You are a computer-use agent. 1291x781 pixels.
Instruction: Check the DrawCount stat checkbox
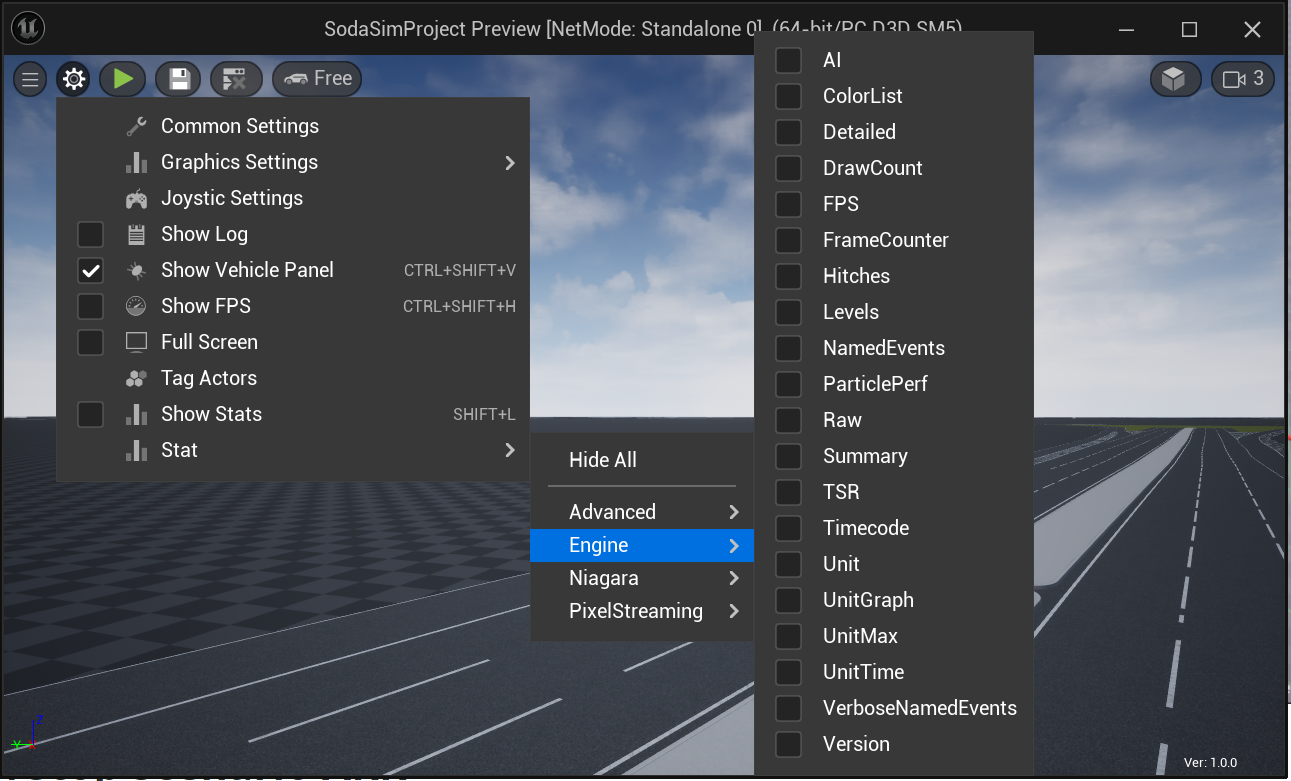789,168
